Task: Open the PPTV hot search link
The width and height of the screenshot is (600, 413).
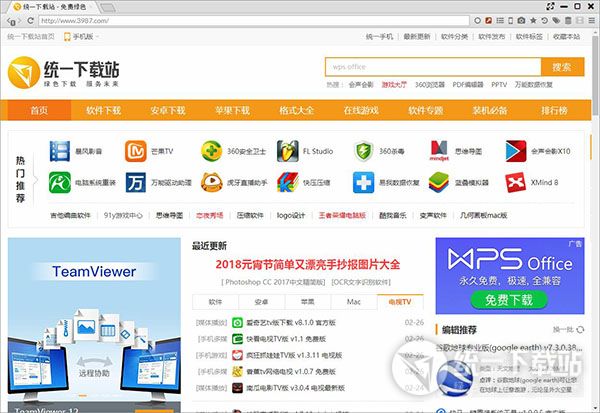Action: pos(499,85)
